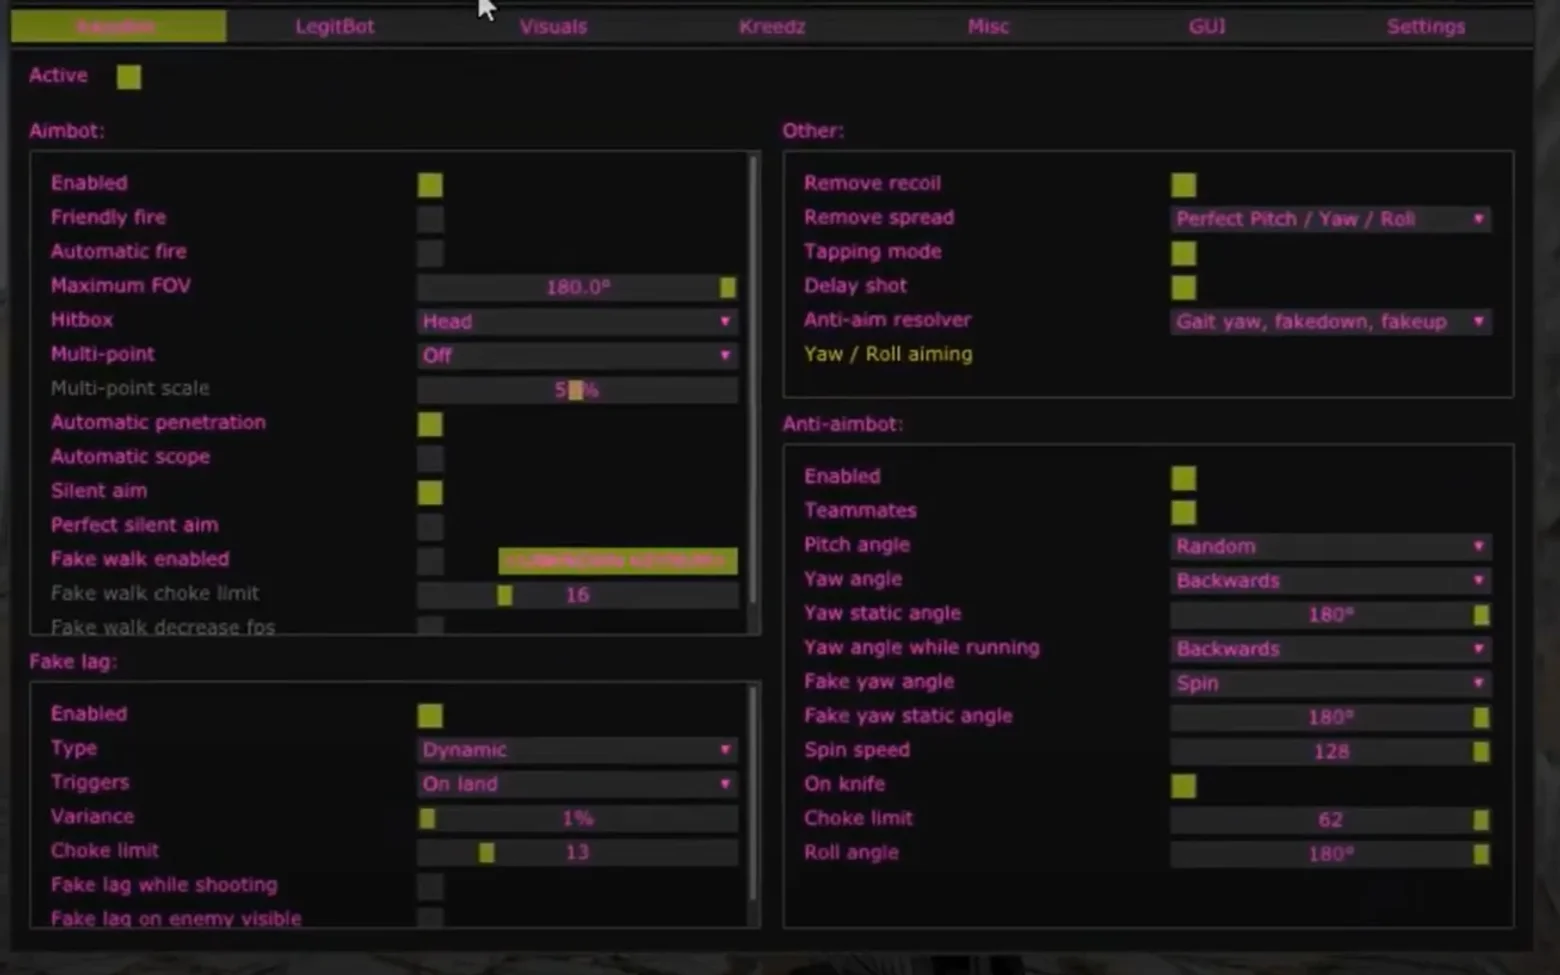1560x975 pixels.
Task: Switch to the LegitBot tab
Action: pos(335,27)
